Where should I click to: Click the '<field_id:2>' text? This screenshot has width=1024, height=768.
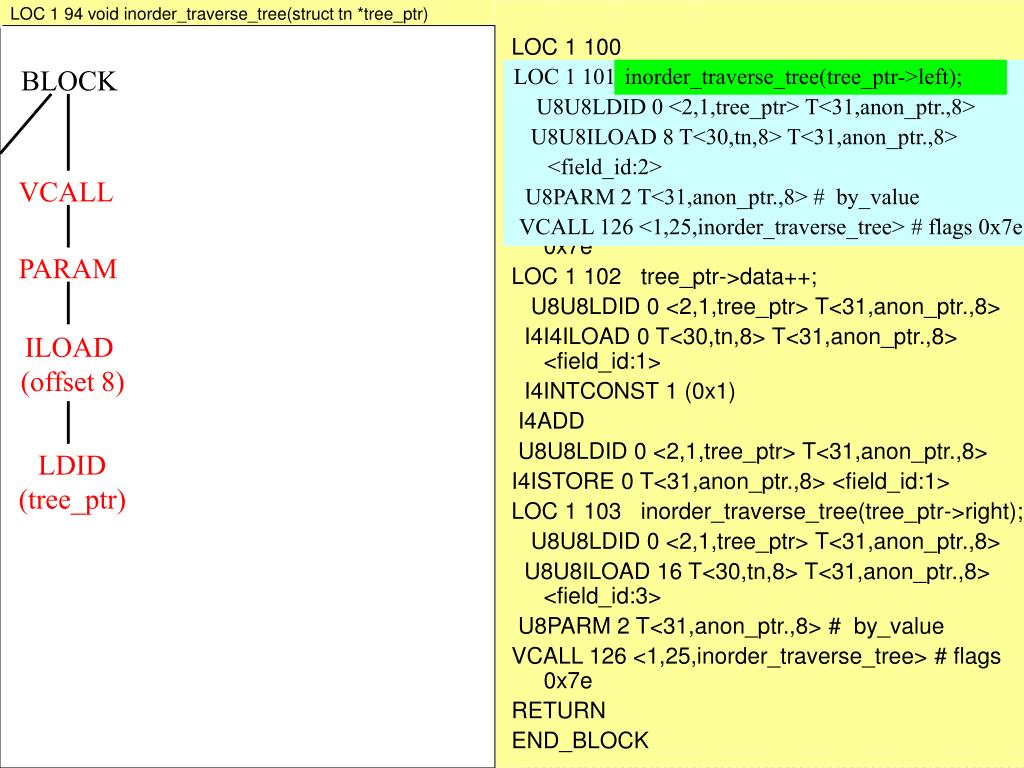604,167
